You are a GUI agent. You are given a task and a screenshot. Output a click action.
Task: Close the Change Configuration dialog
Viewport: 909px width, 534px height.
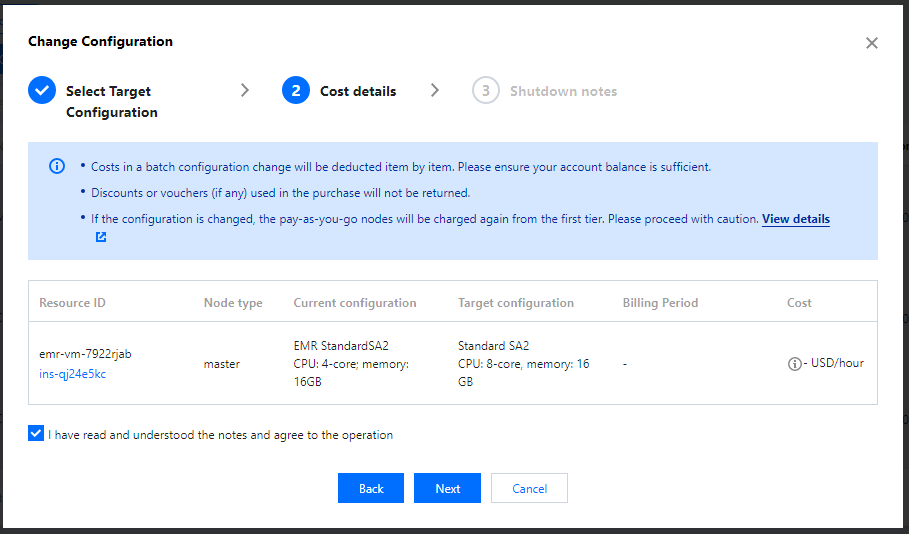pos(871,43)
